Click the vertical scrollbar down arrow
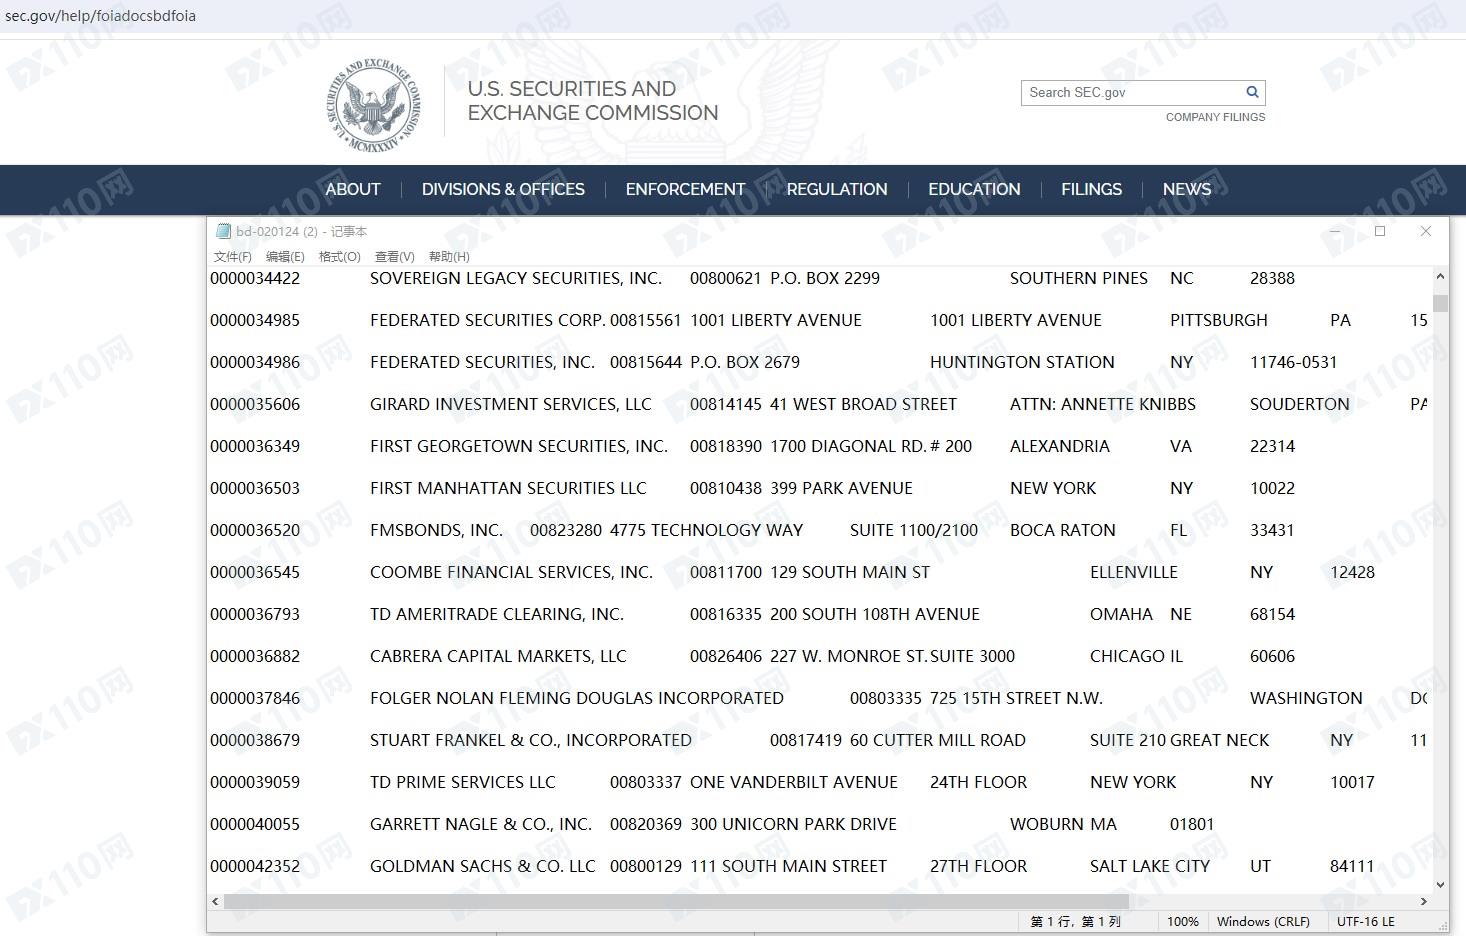The height and width of the screenshot is (936, 1466). pos(1440,884)
